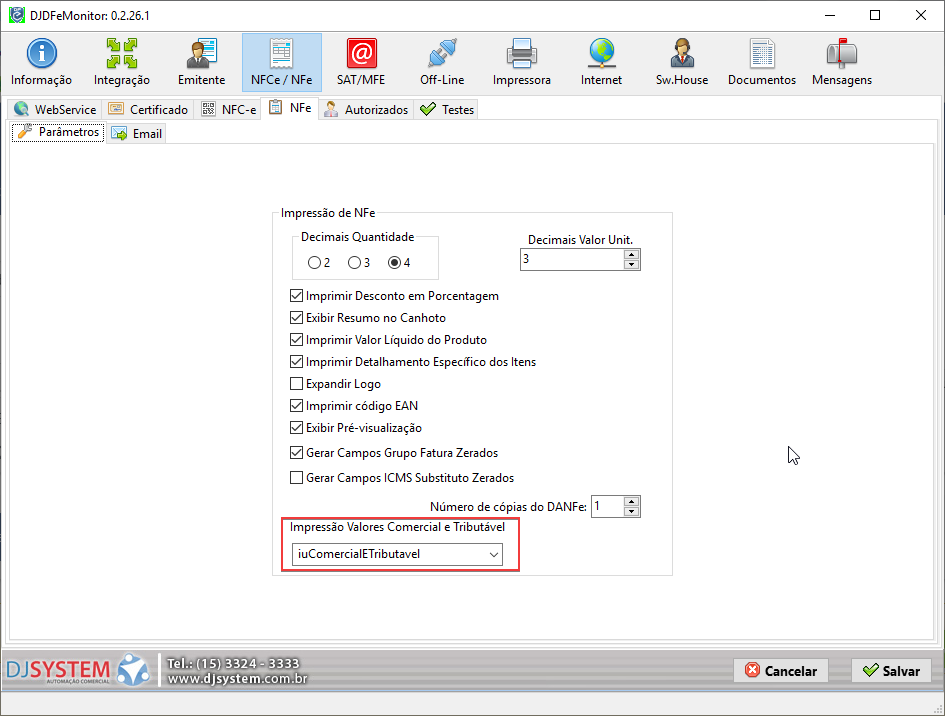Uncheck Imprimir código EAN
The height and width of the screenshot is (716, 945).
pyautogui.click(x=296, y=406)
